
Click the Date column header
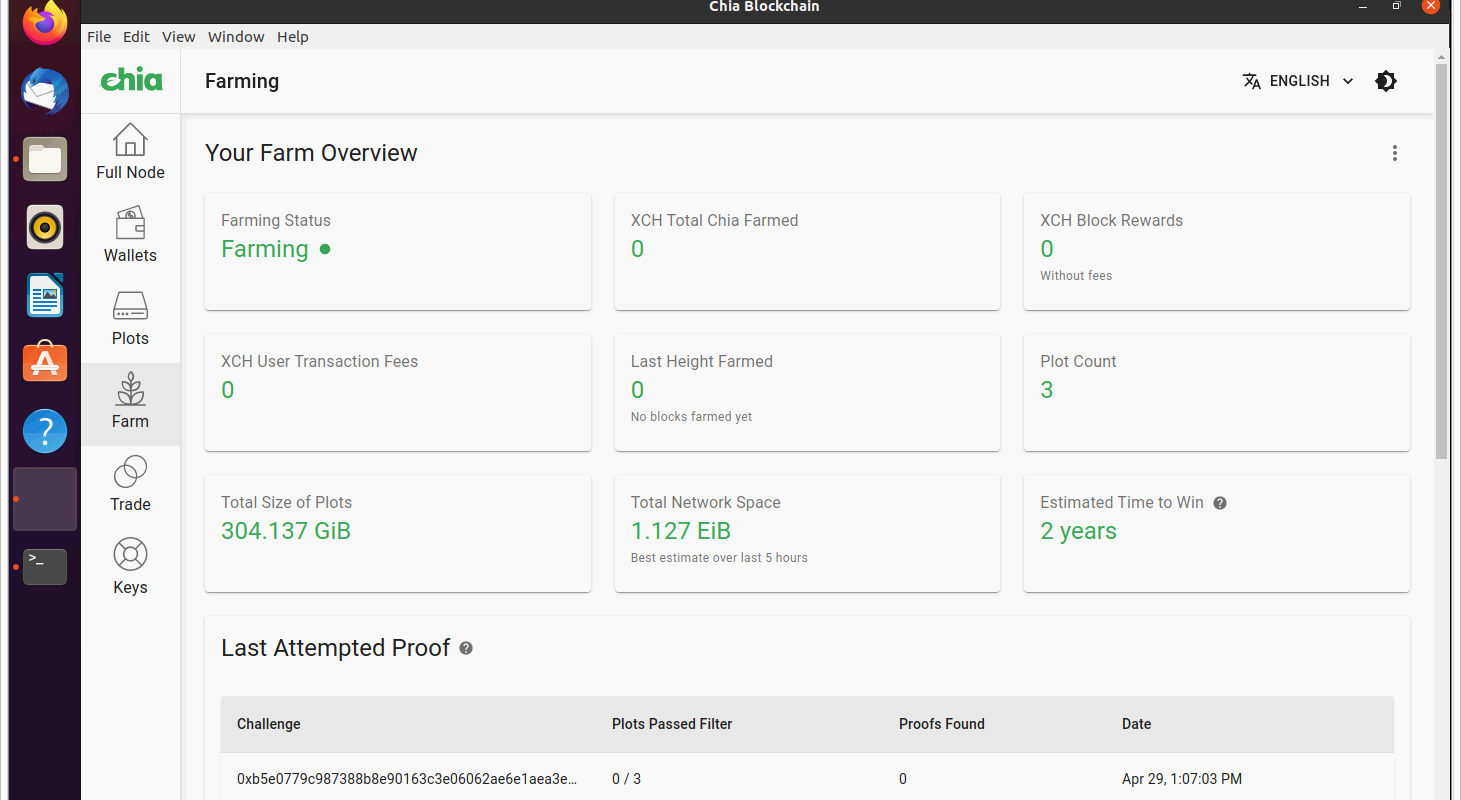tap(1136, 724)
